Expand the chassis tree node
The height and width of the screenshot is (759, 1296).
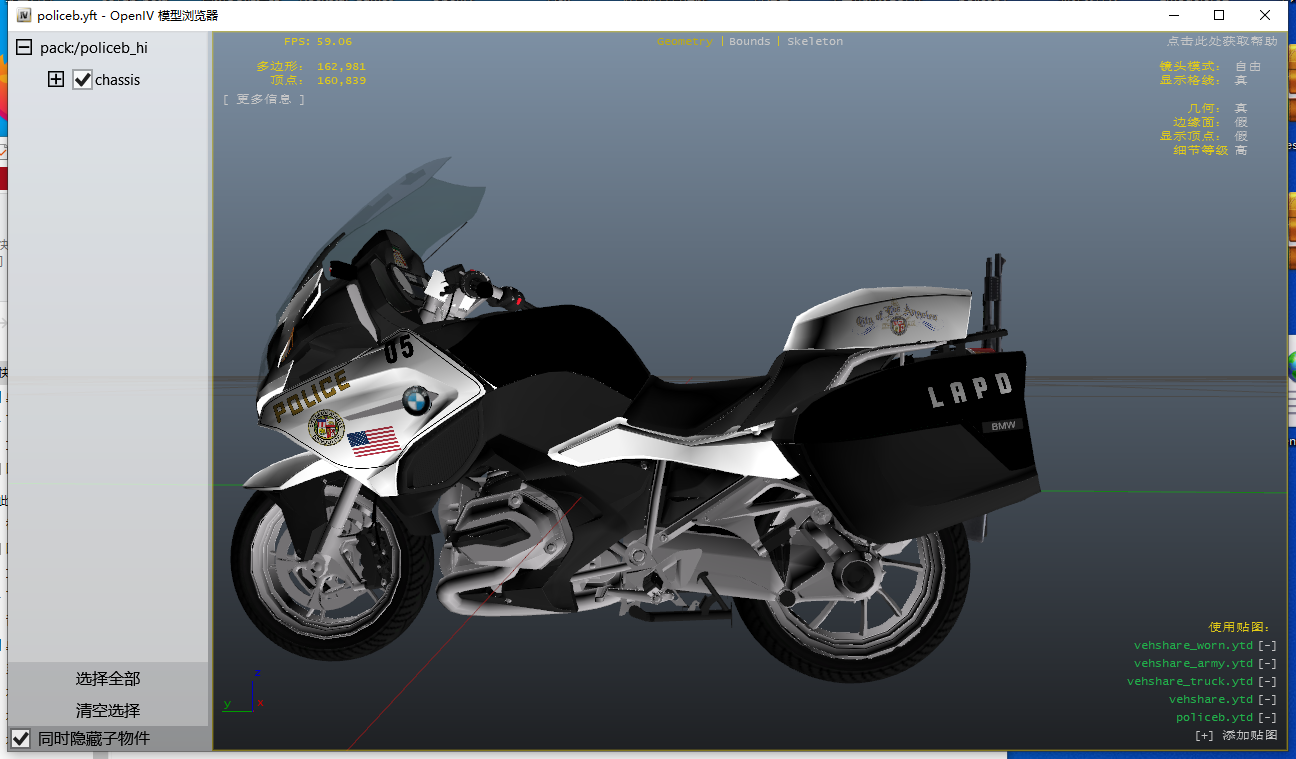(56, 80)
